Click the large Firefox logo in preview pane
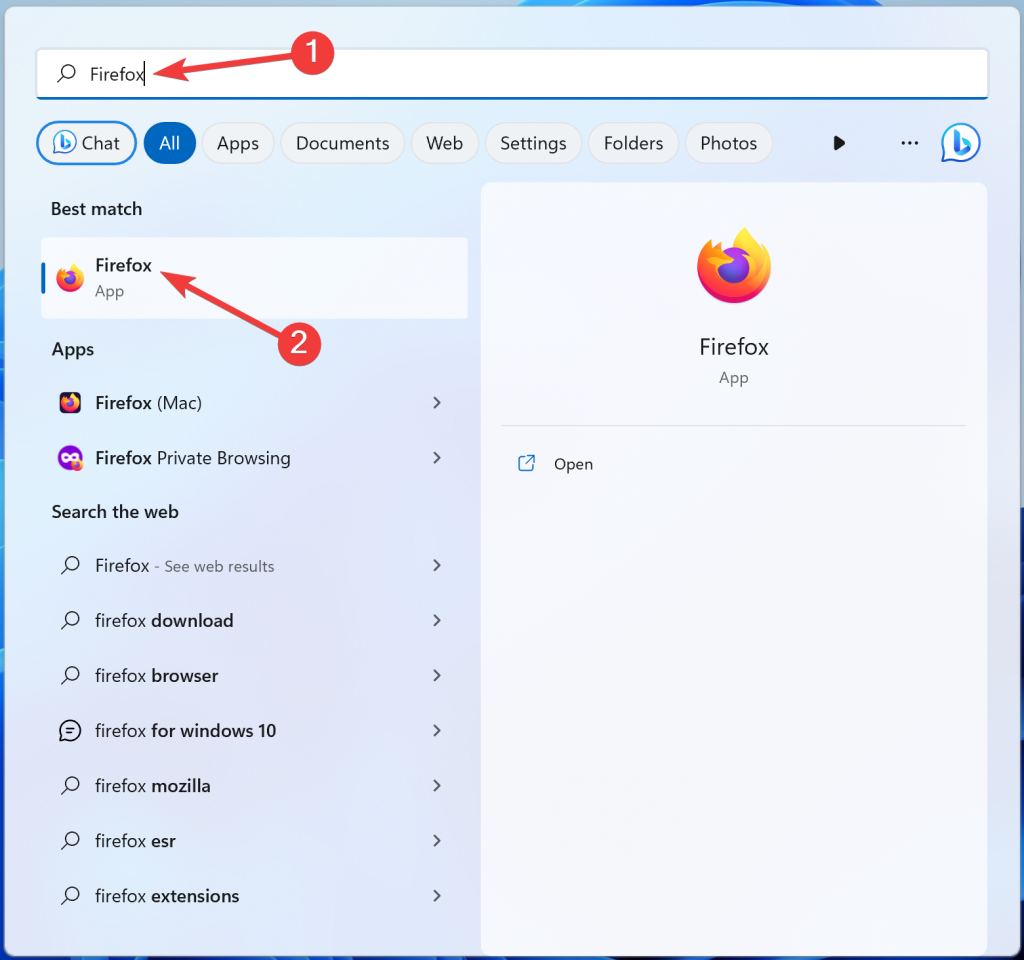 733,264
